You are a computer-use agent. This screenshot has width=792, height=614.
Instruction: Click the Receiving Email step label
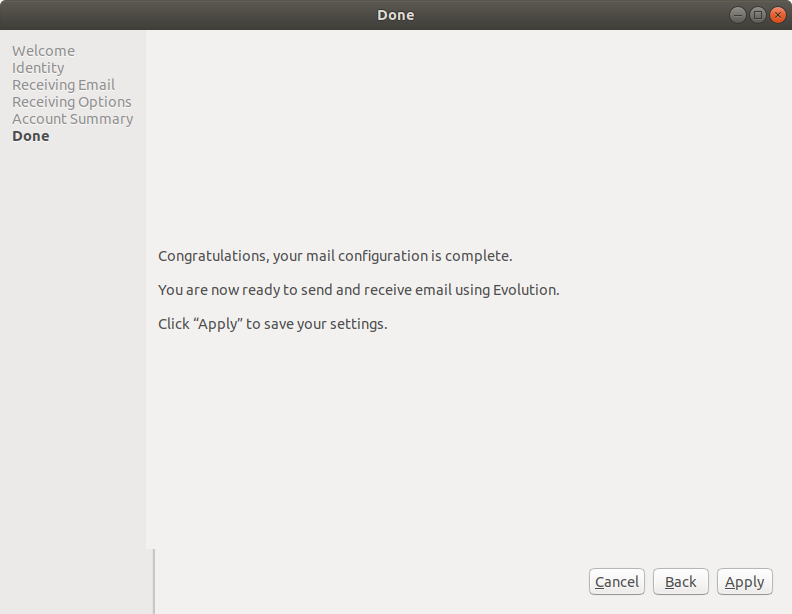(x=63, y=85)
